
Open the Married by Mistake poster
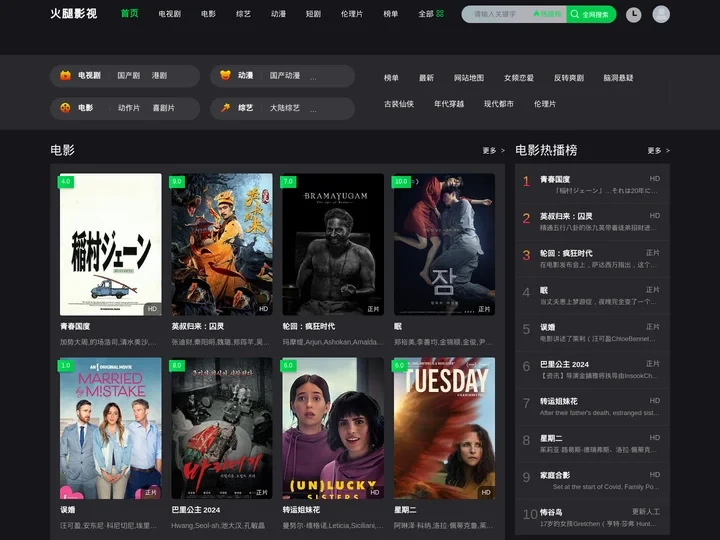click(x=111, y=428)
